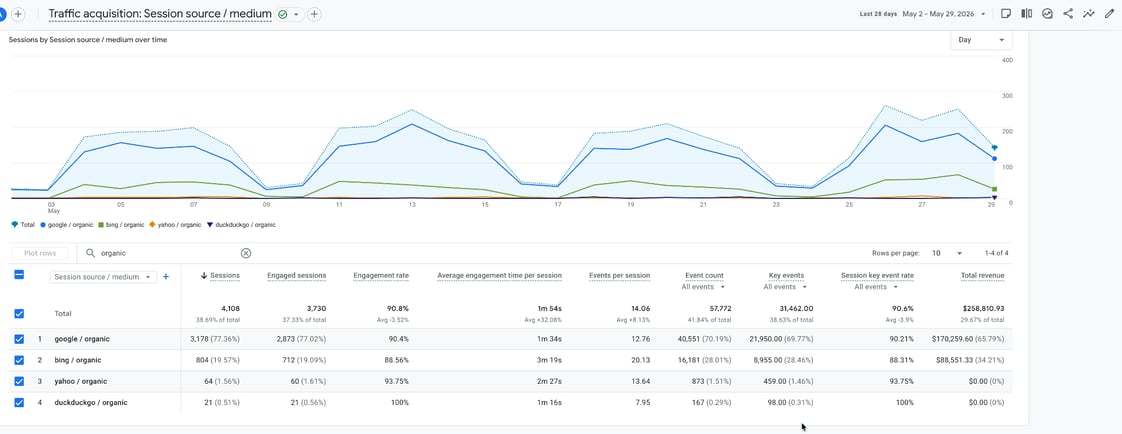Click plus icon left of report title
Image resolution: width=1122 pixels, height=434 pixels.
[x=18, y=14]
